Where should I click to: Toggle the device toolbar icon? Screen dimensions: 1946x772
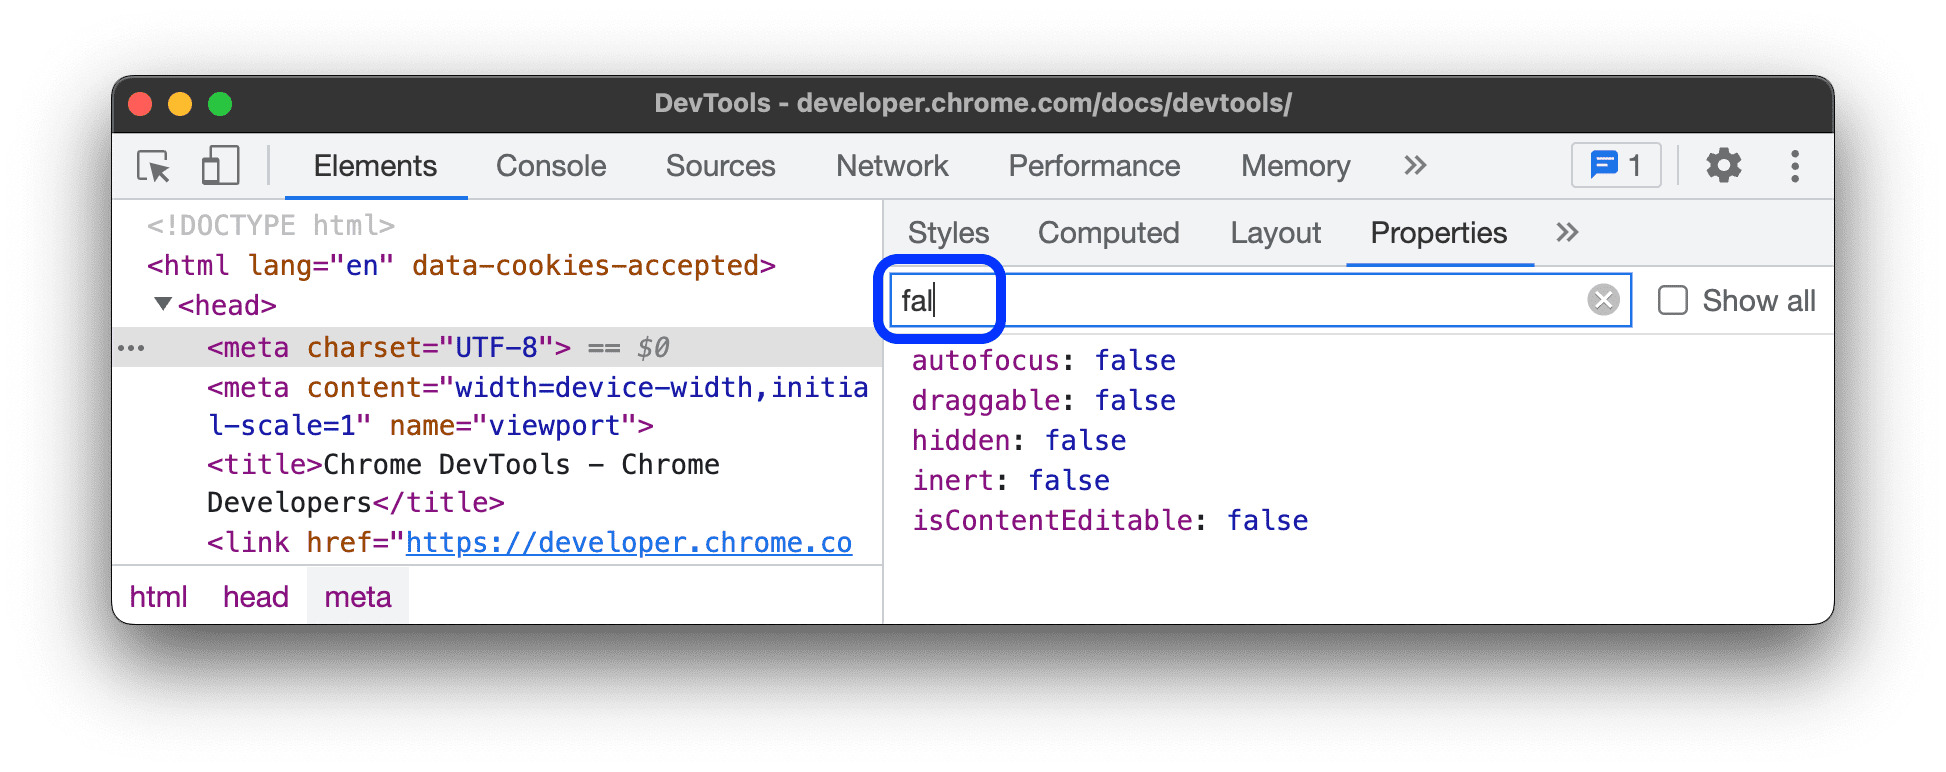(x=220, y=166)
